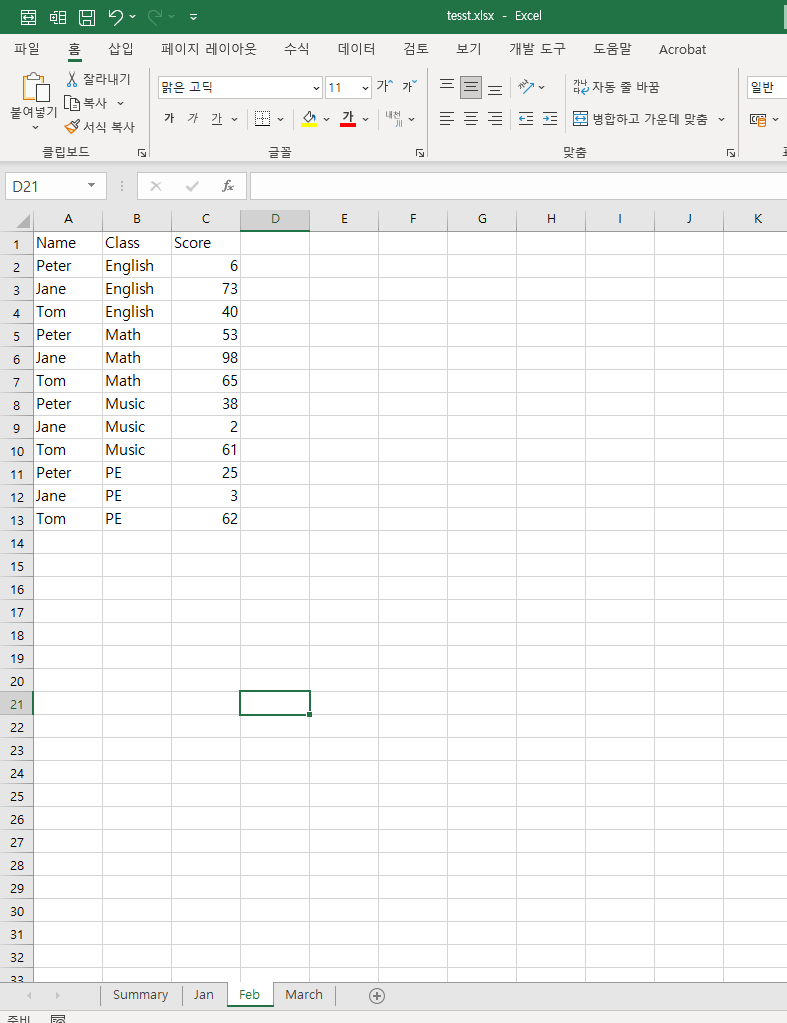This screenshot has width=787, height=1023.
Task: Toggle middle vertical alignment
Action: [x=471, y=87]
